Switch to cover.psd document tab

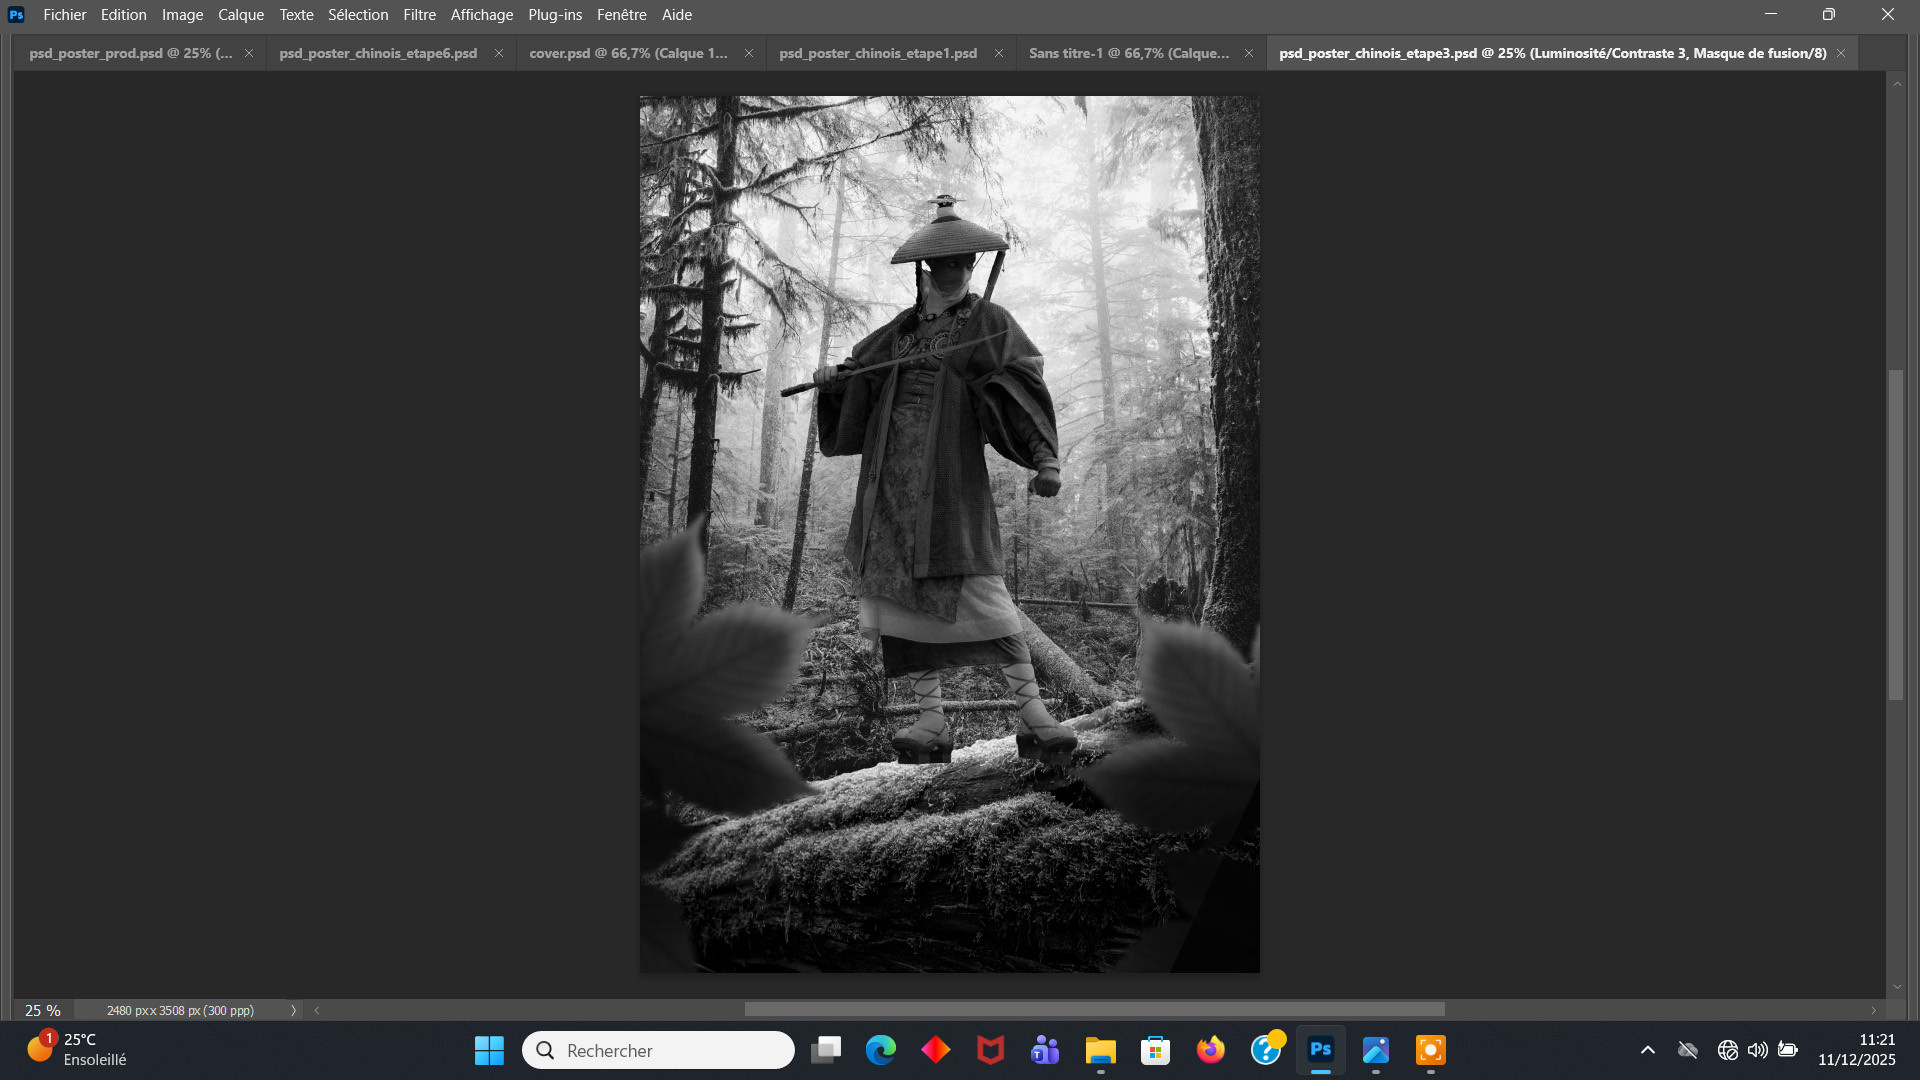(x=628, y=53)
